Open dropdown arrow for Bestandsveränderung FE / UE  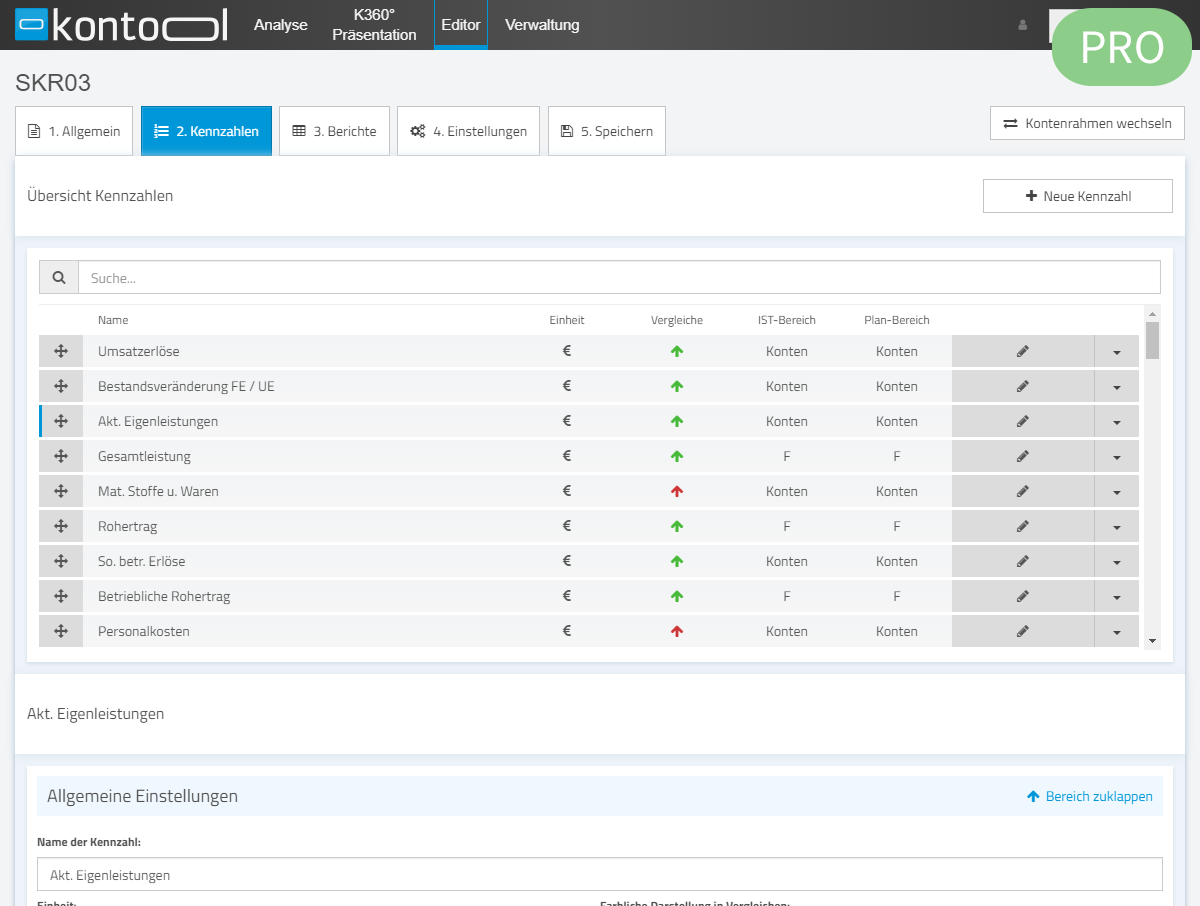tap(1116, 387)
